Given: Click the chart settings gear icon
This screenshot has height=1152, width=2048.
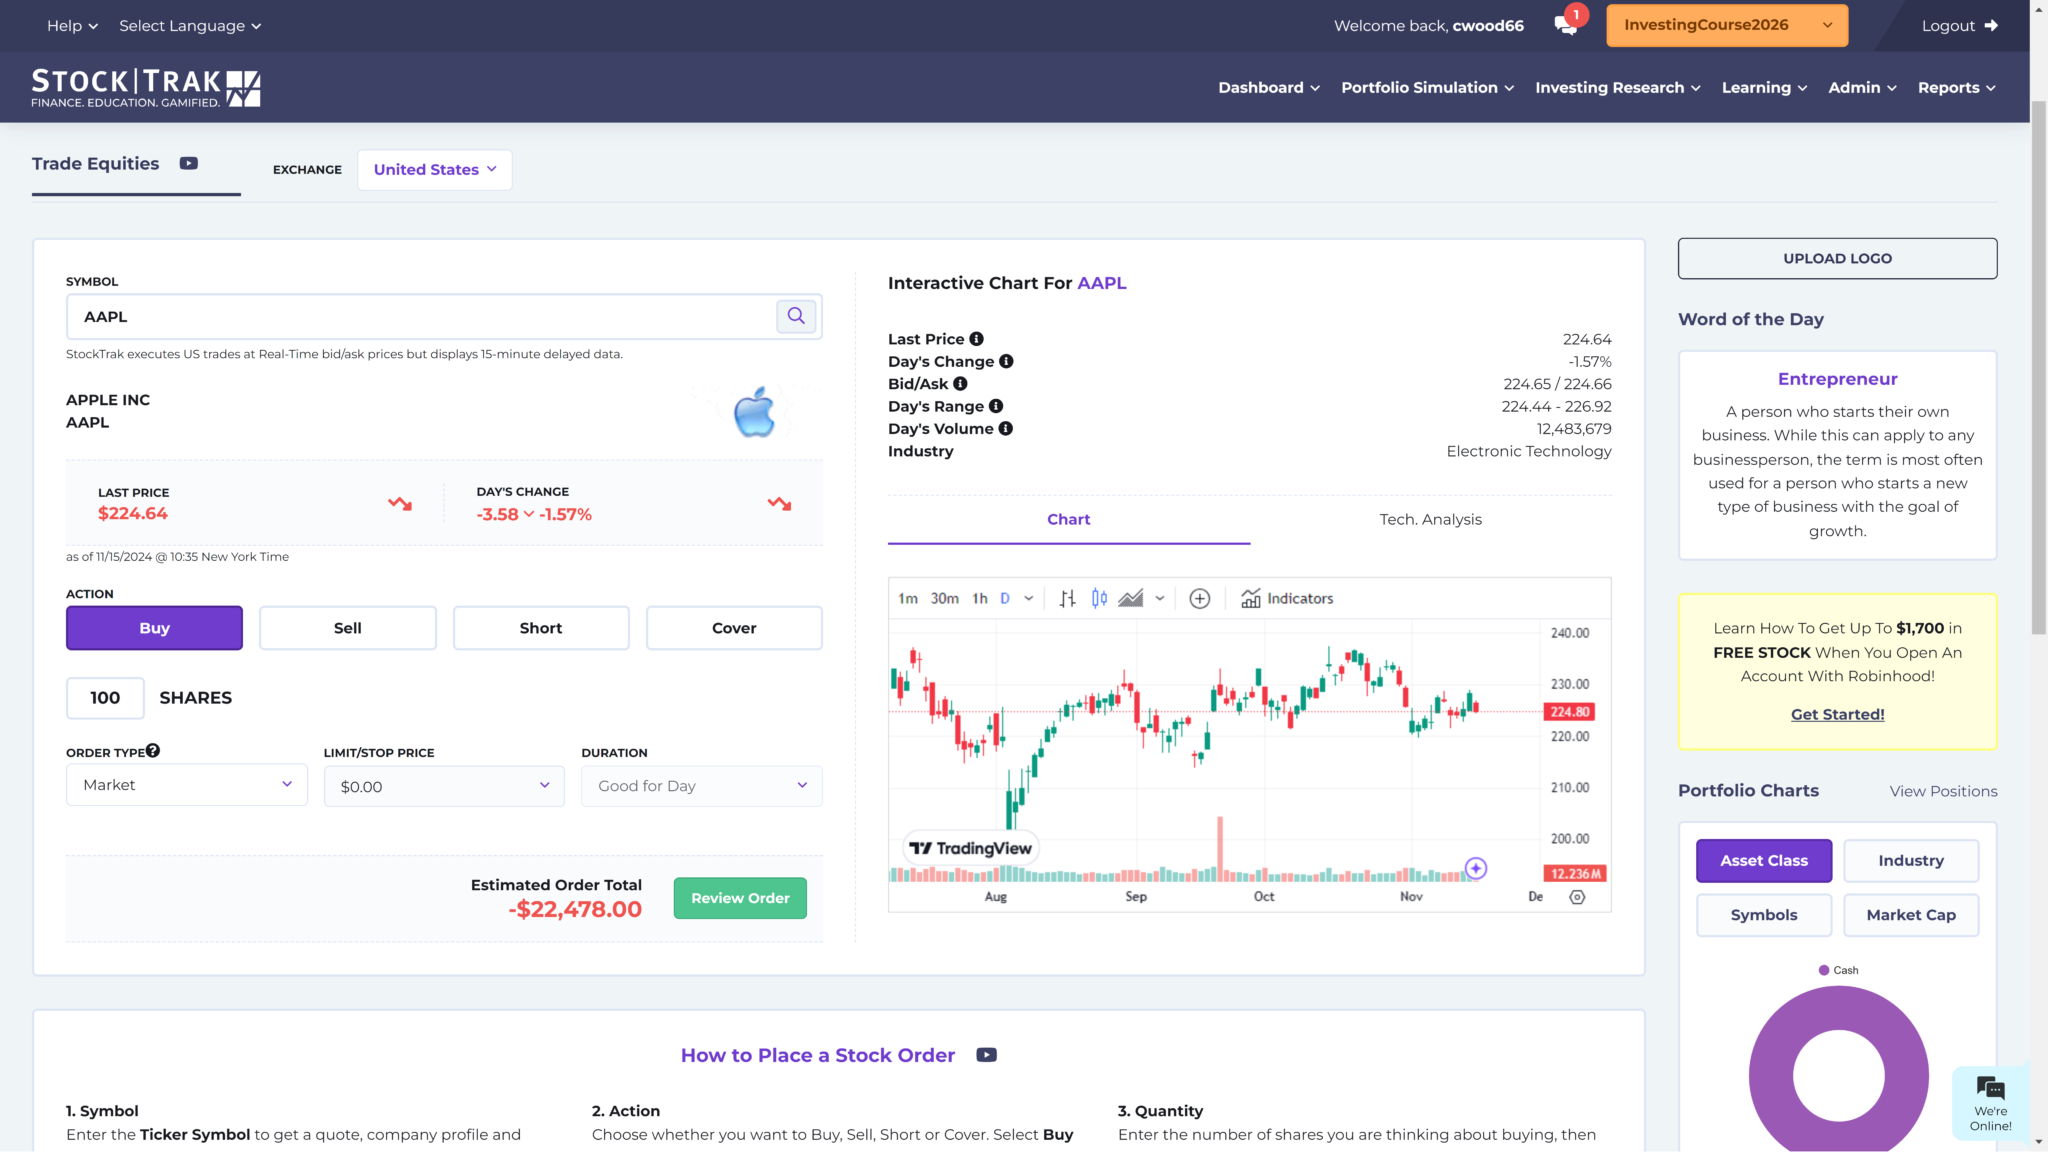Looking at the screenshot, I should (1577, 897).
